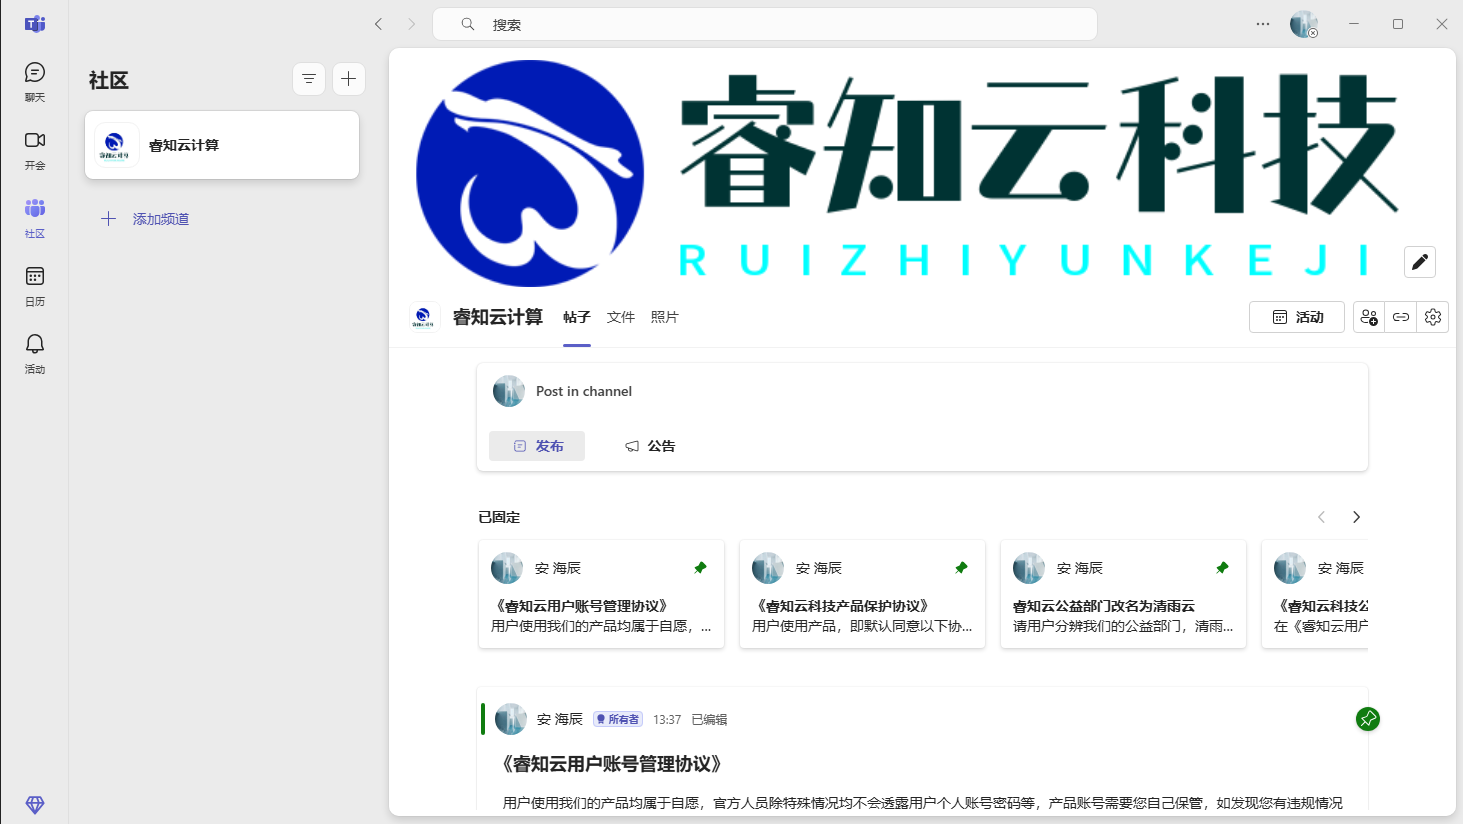The height and width of the screenshot is (824, 1463).
Task: Open the 日历 calendar section
Action: pyautogui.click(x=35, y=286)
